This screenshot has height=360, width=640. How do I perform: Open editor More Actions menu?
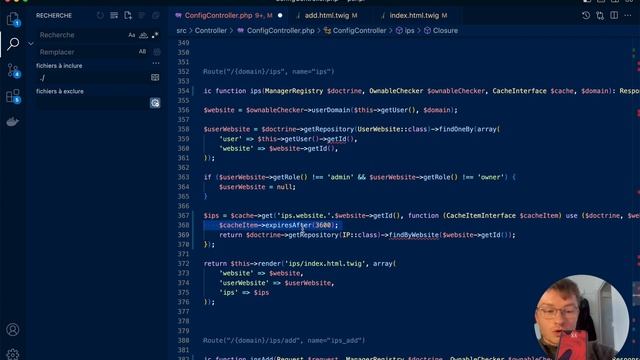[x=628, y=16]
